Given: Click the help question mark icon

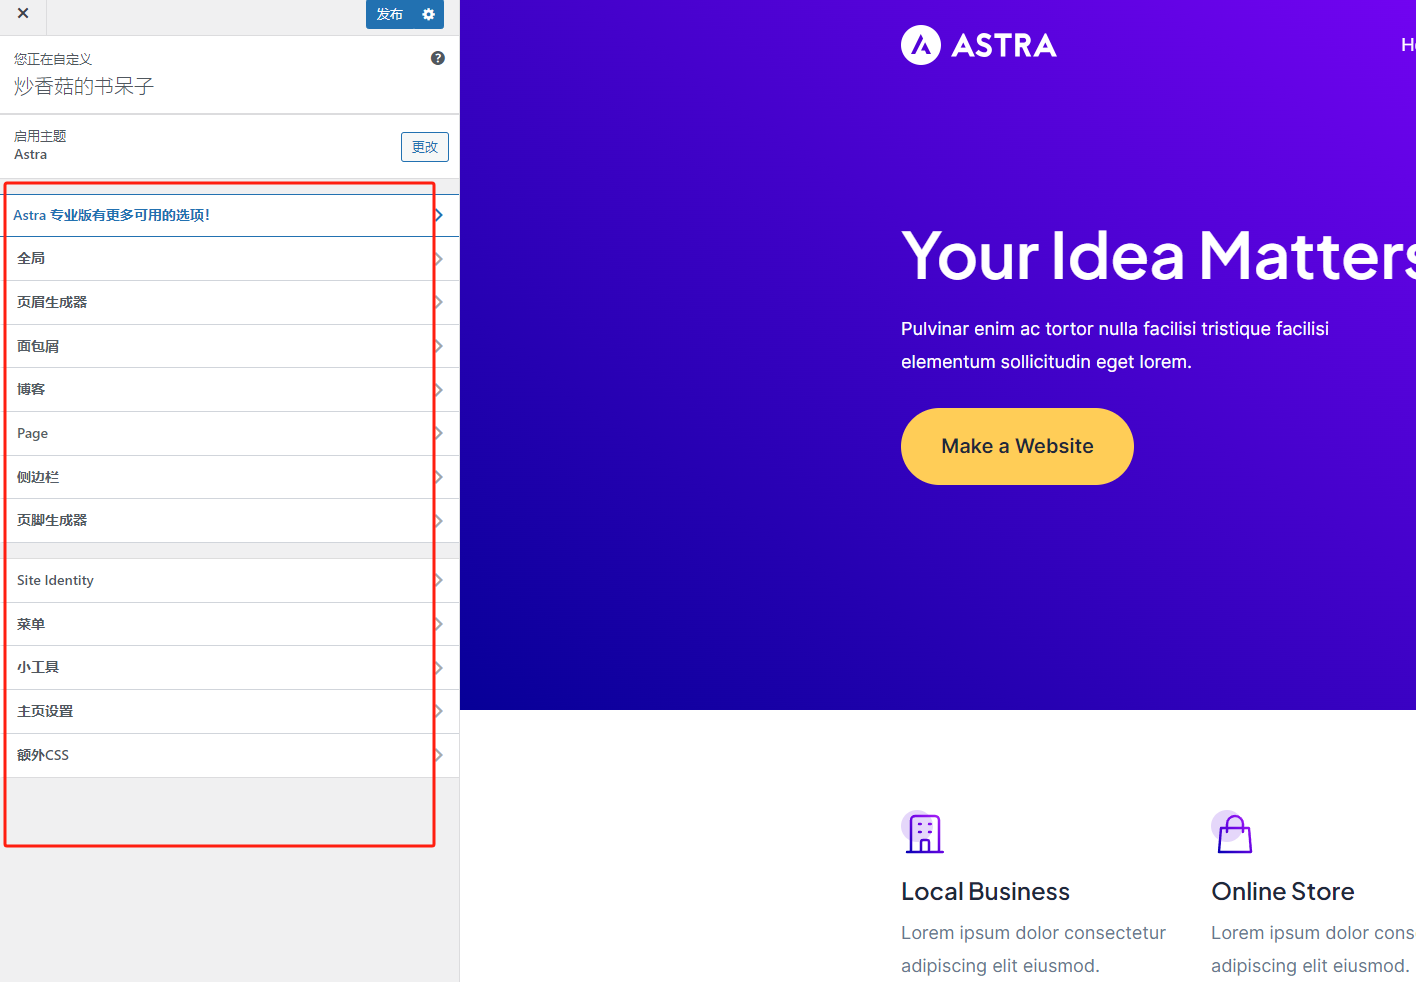Looking at the screenshot, I should (x=437, y=58).
